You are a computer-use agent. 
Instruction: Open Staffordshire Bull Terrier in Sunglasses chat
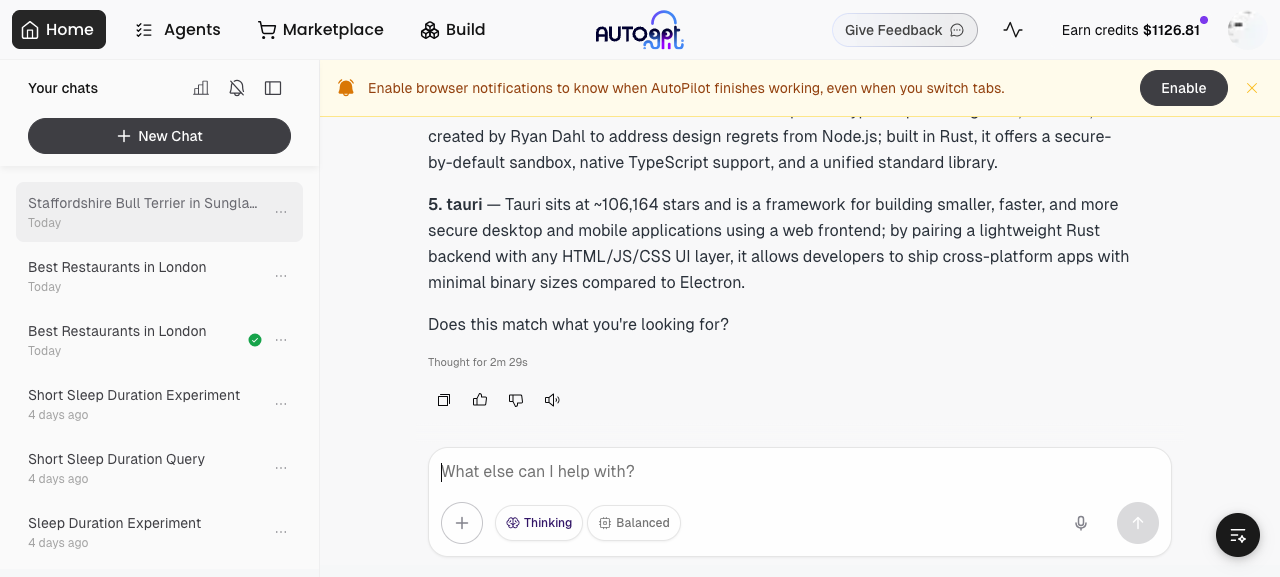coord(143,212)
